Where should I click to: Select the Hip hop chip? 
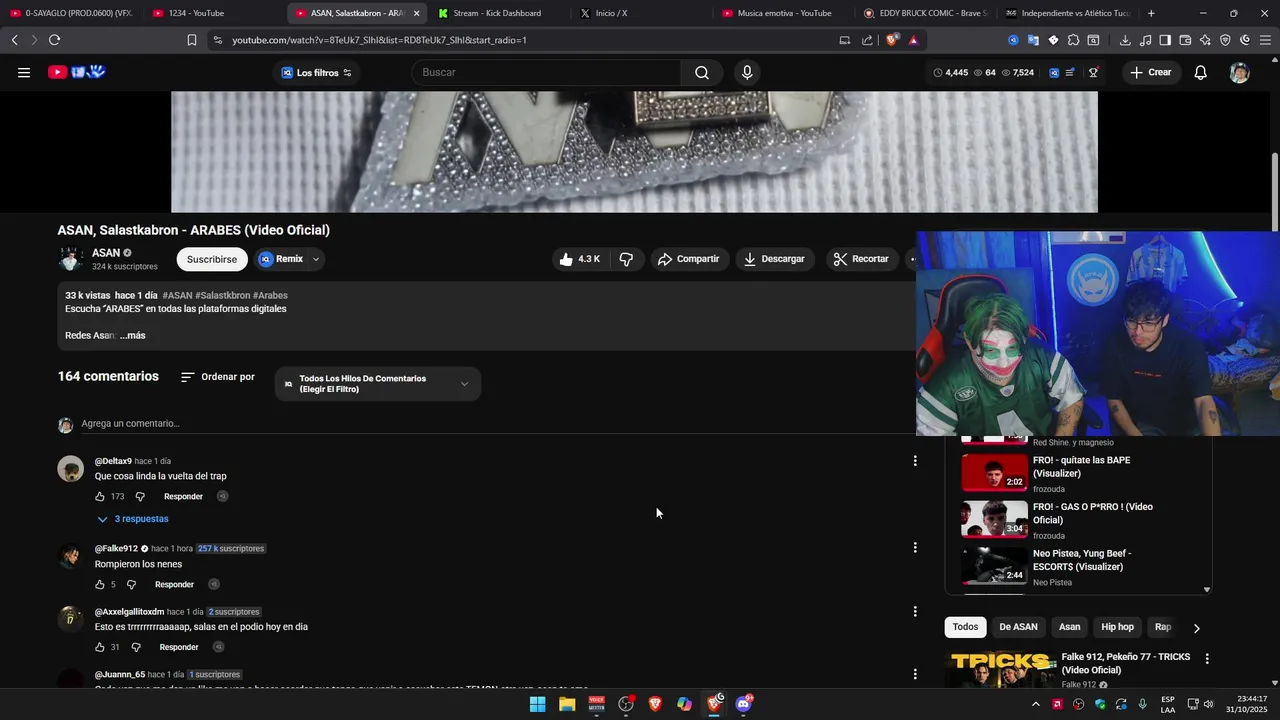1117,627
